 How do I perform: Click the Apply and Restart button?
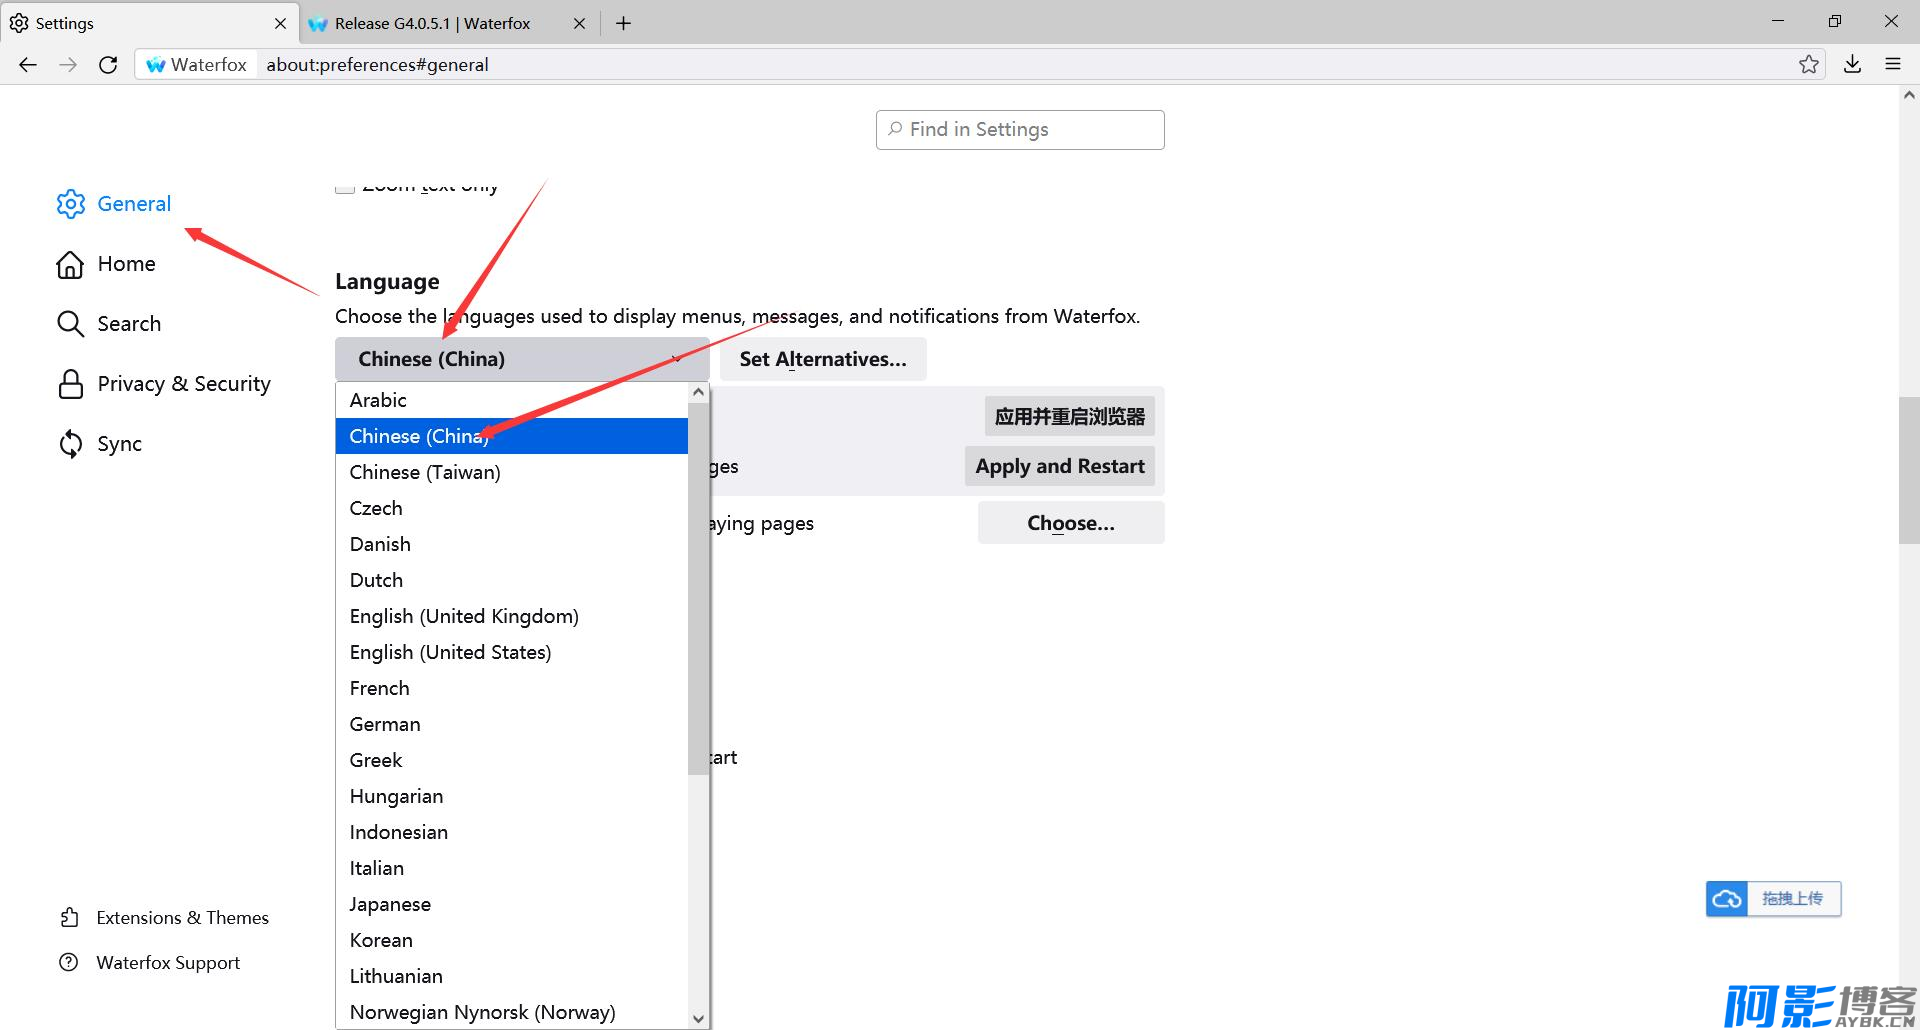pyautogui.click(x=1060, y=466)
